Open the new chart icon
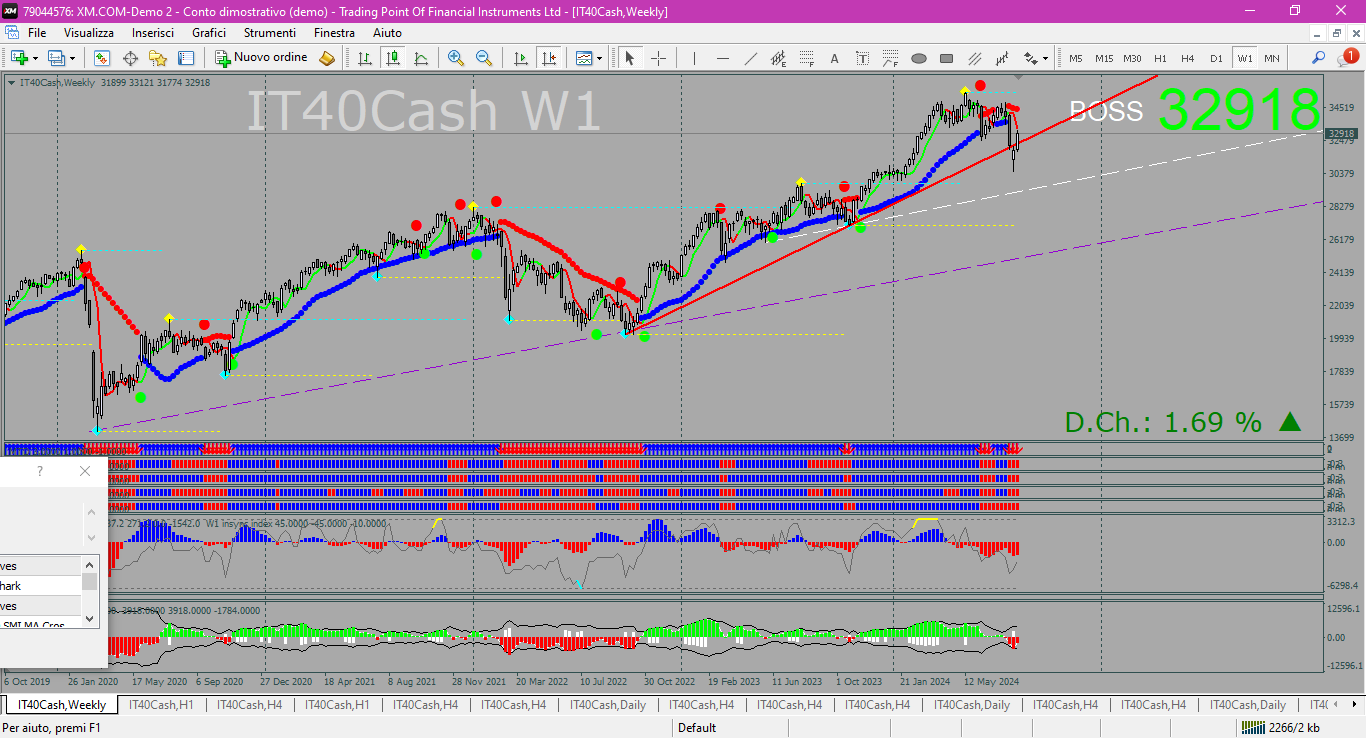1366x738 pixels. pyautogui.click(x=19, y=58)
